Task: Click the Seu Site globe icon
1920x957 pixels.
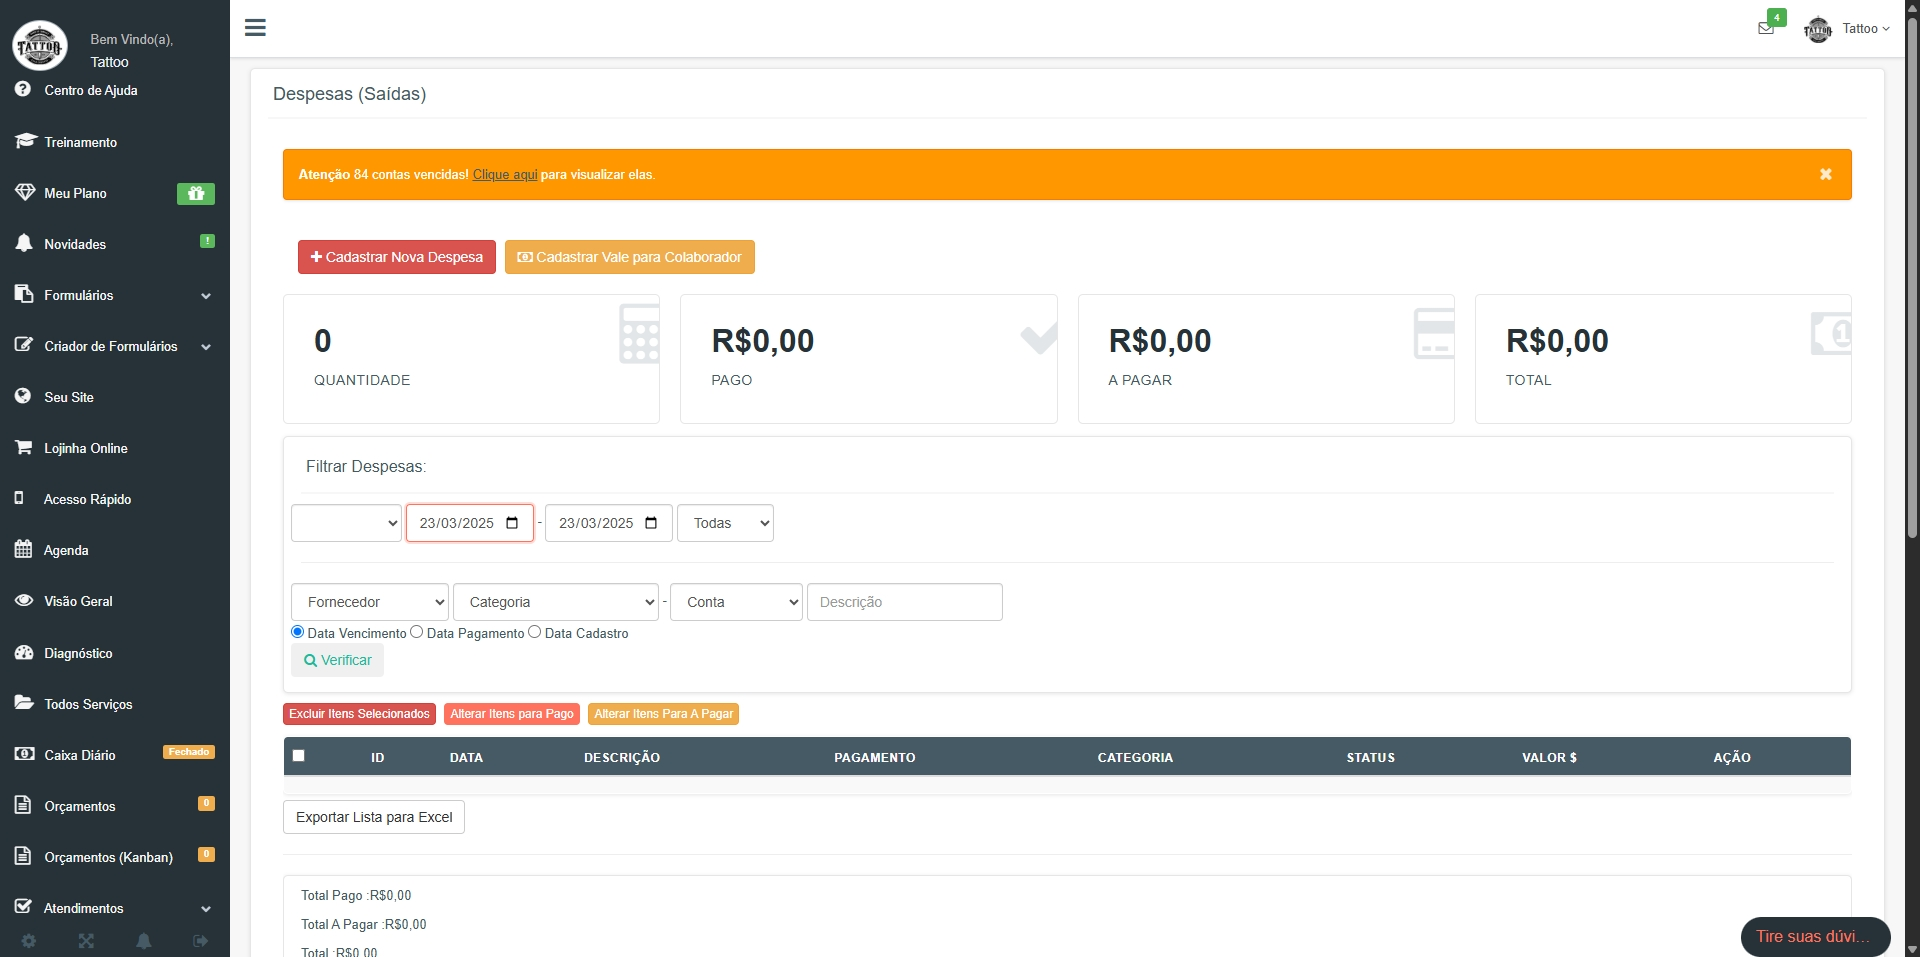Action: 23,396
